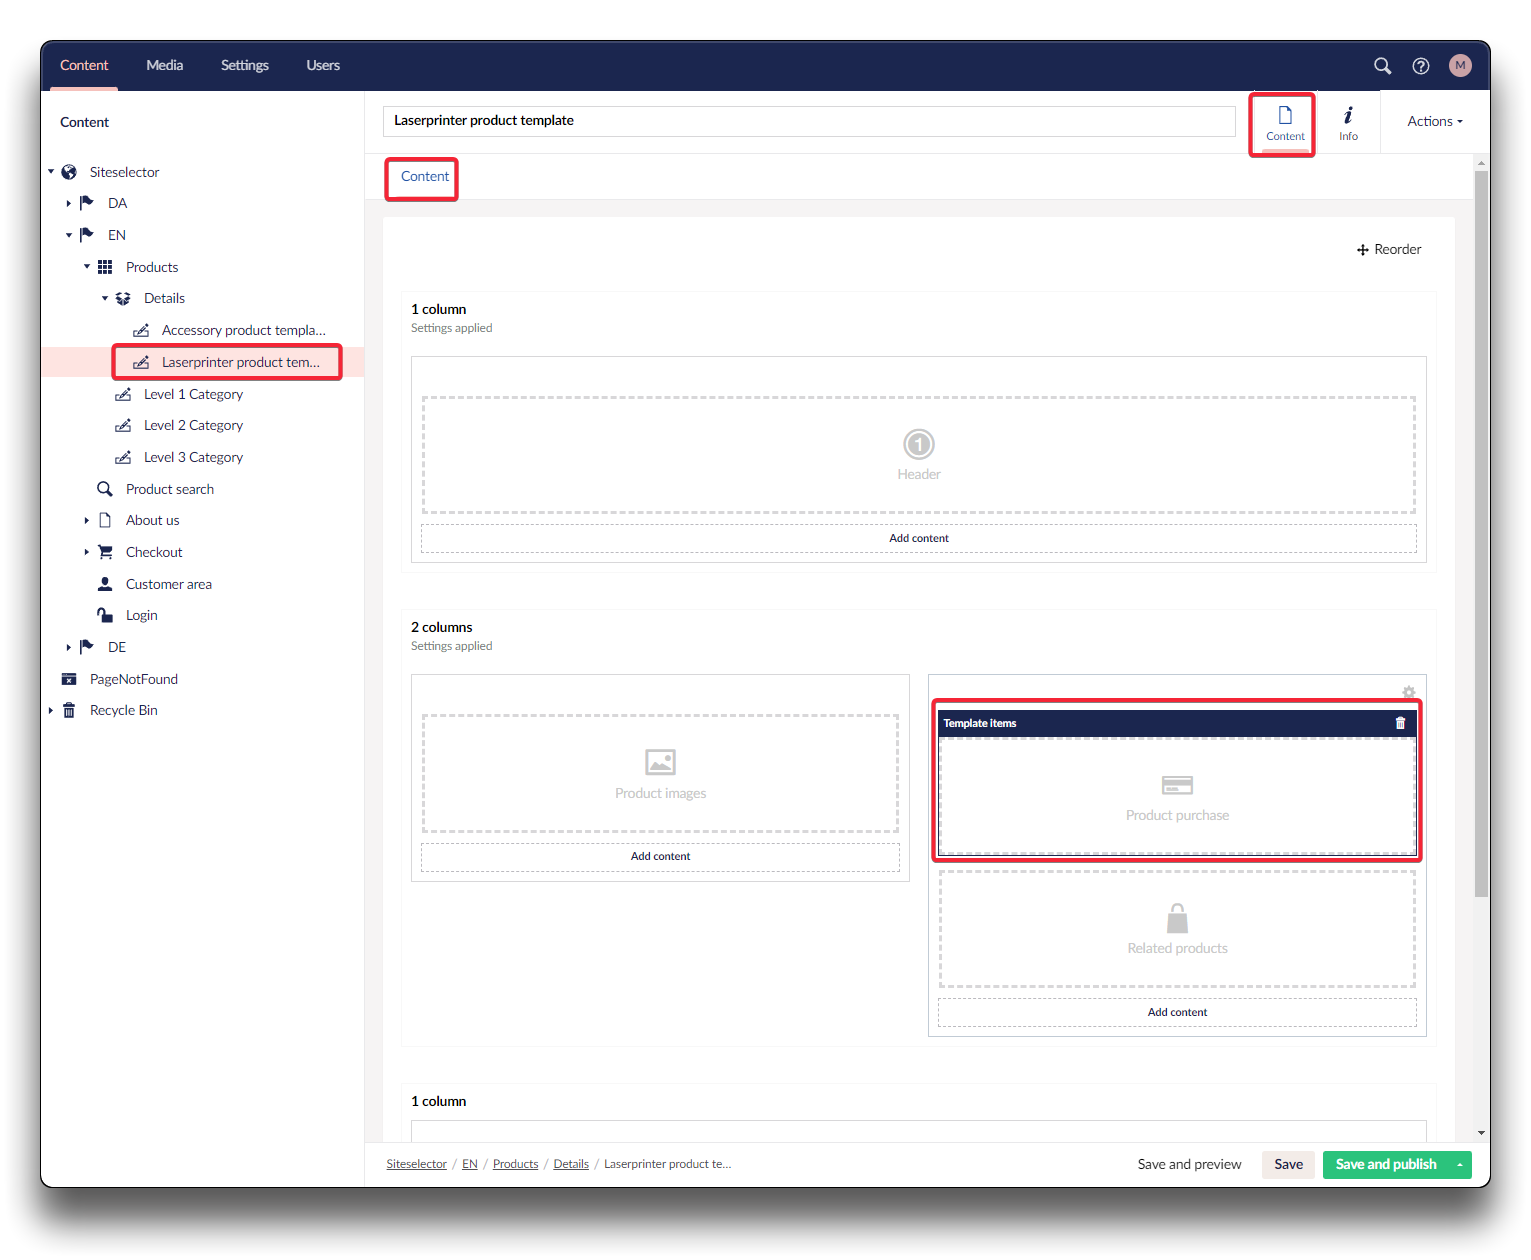Select the Product images placeholder
Screen dimensions: 1531x1260
660,773
